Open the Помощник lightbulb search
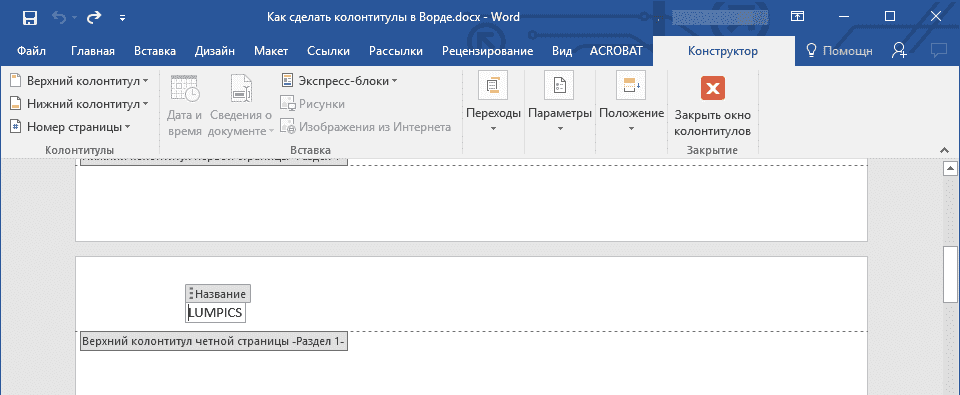The height and width of the screenshot is (395, 960). [x=839, y=51]
